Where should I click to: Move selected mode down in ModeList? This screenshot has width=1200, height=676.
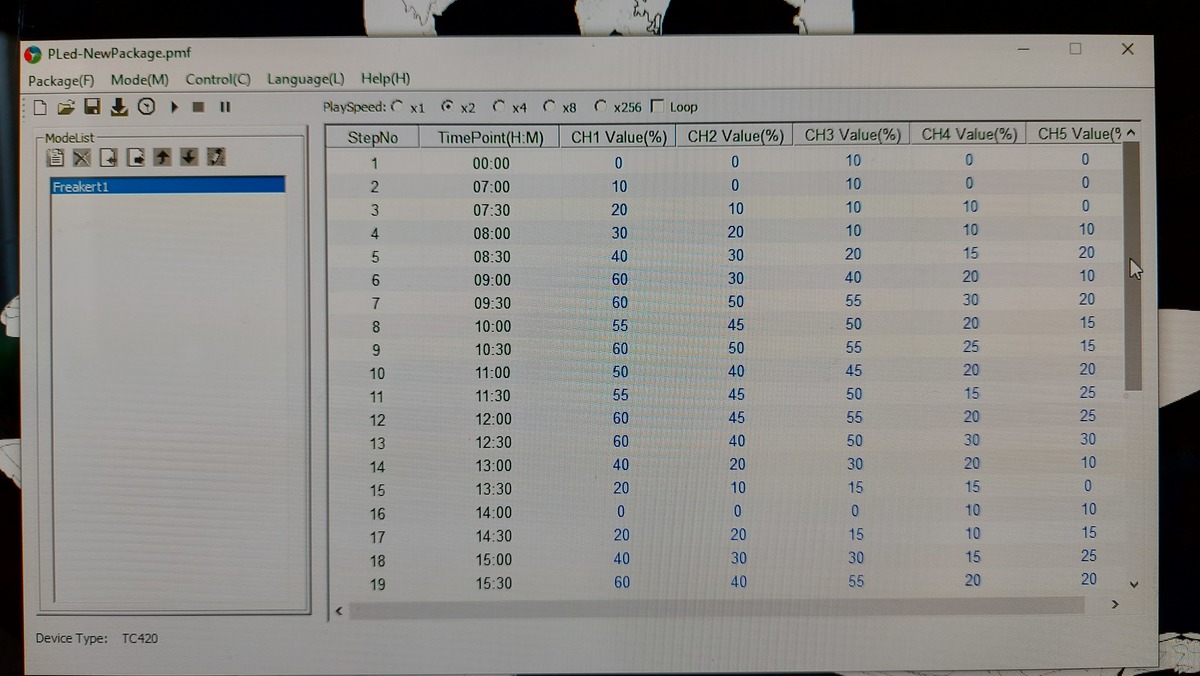tap(189, 157)
